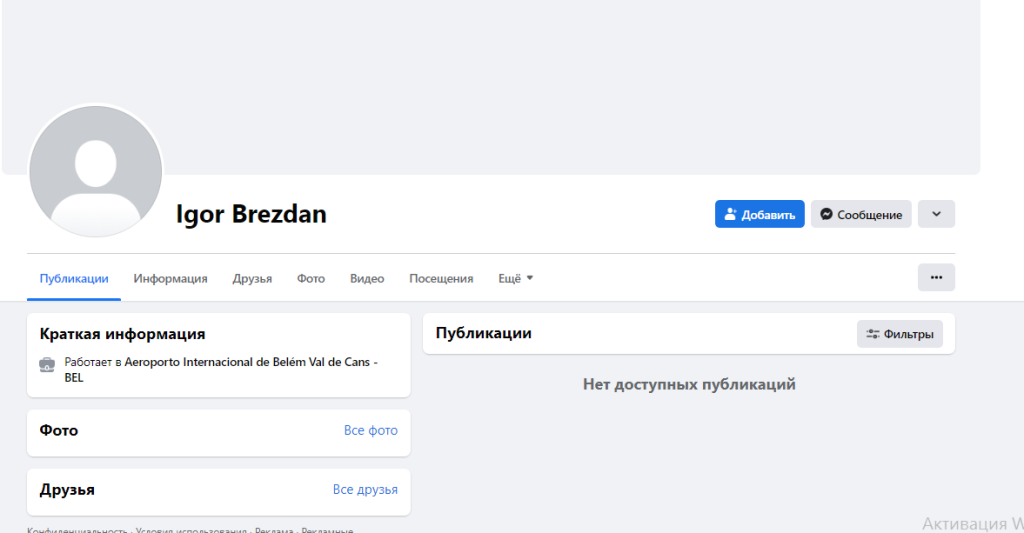Expand the chevron dropdown next to Сообщение
Image resolution: width=1024 pixels, height=533 pixels.
click(936, 214)
